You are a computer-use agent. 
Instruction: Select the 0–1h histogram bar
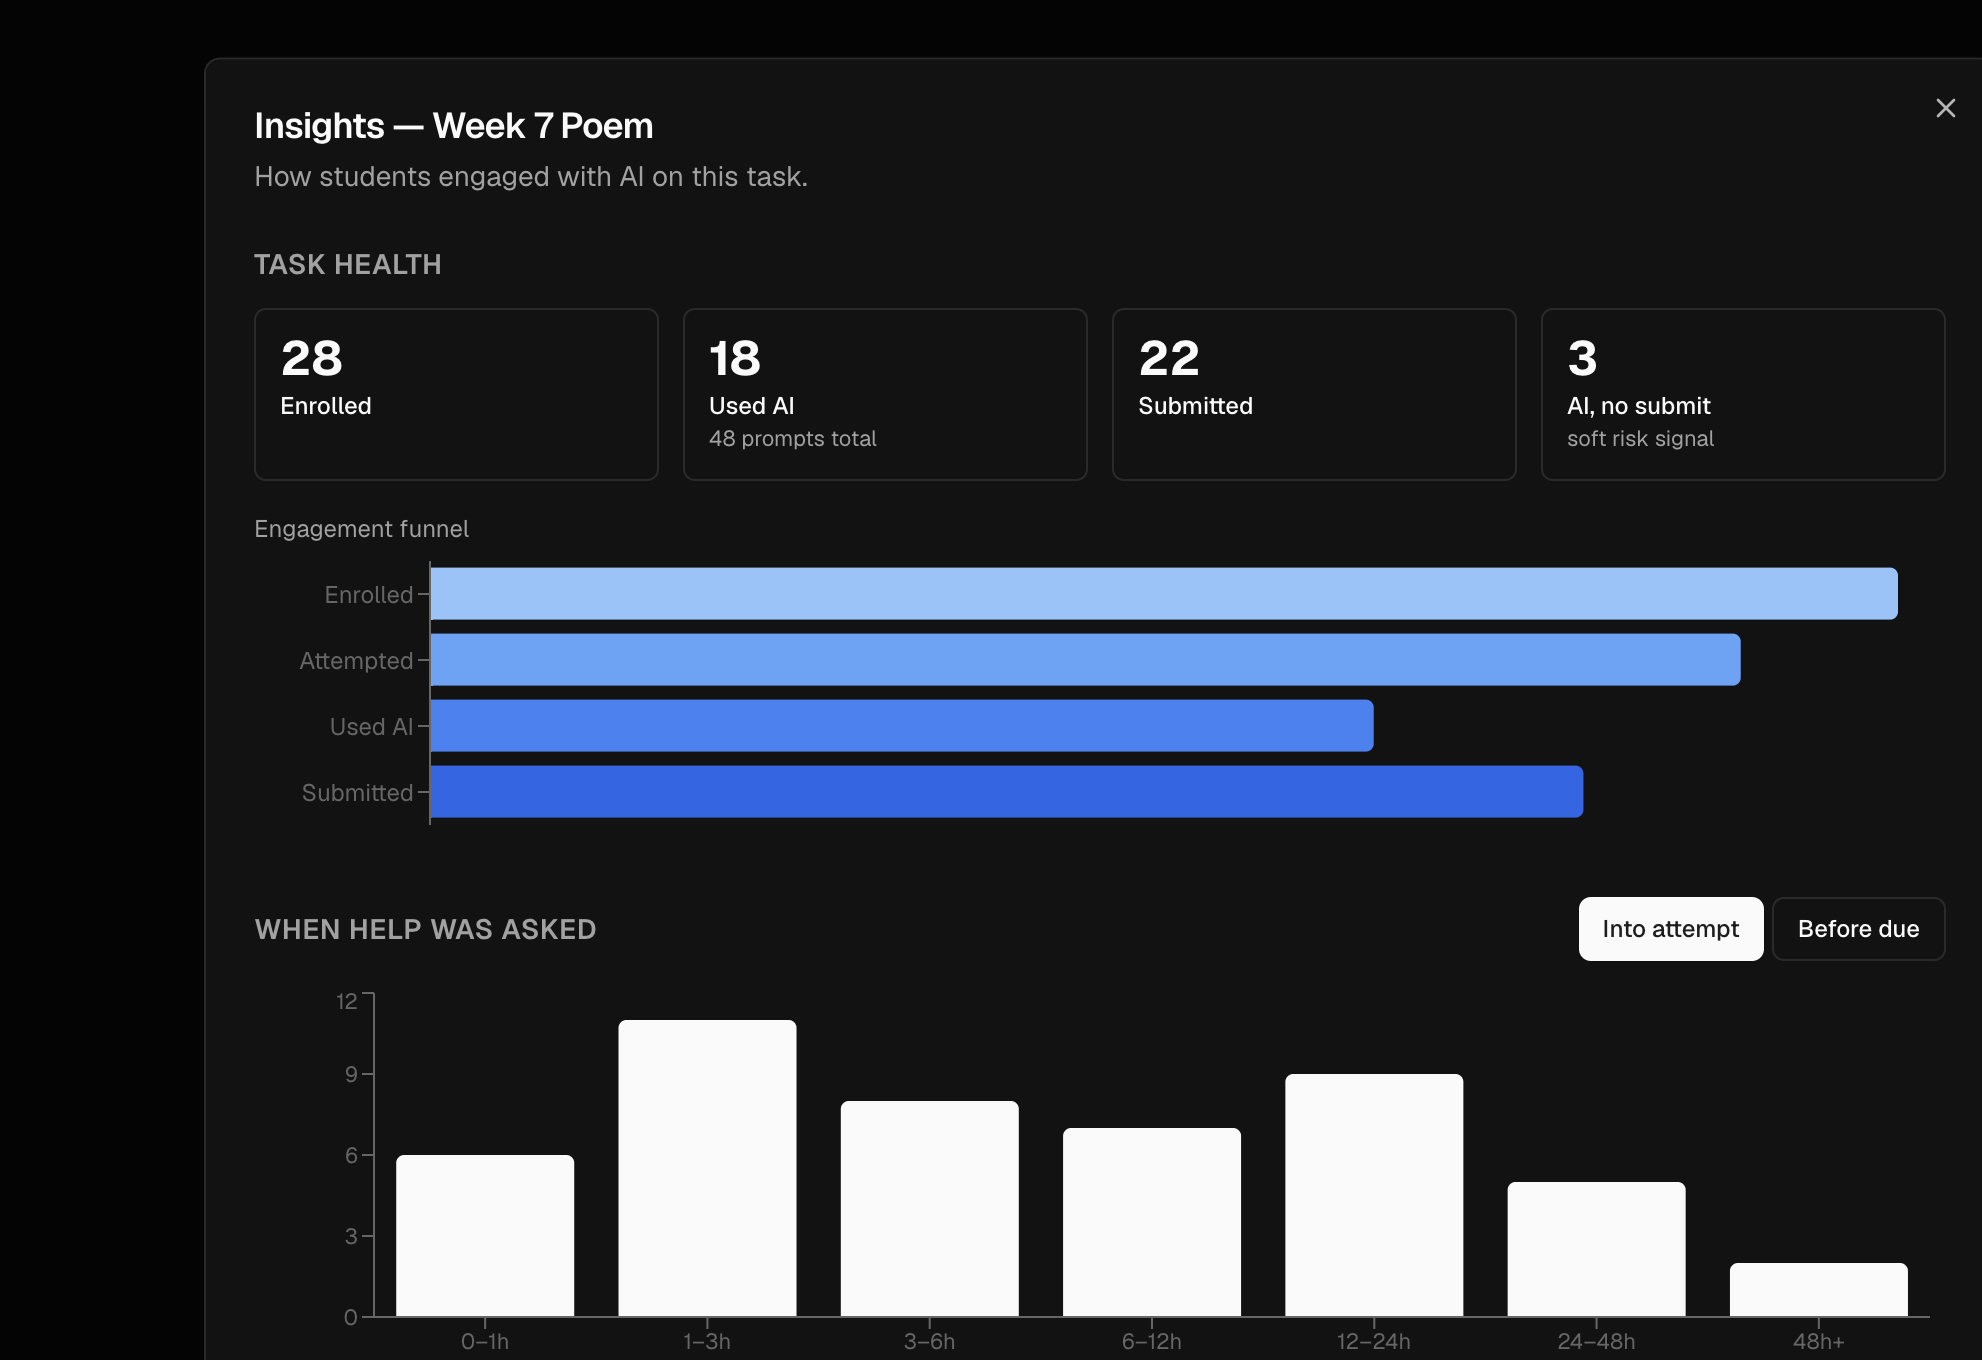[x=485, y=1236]
